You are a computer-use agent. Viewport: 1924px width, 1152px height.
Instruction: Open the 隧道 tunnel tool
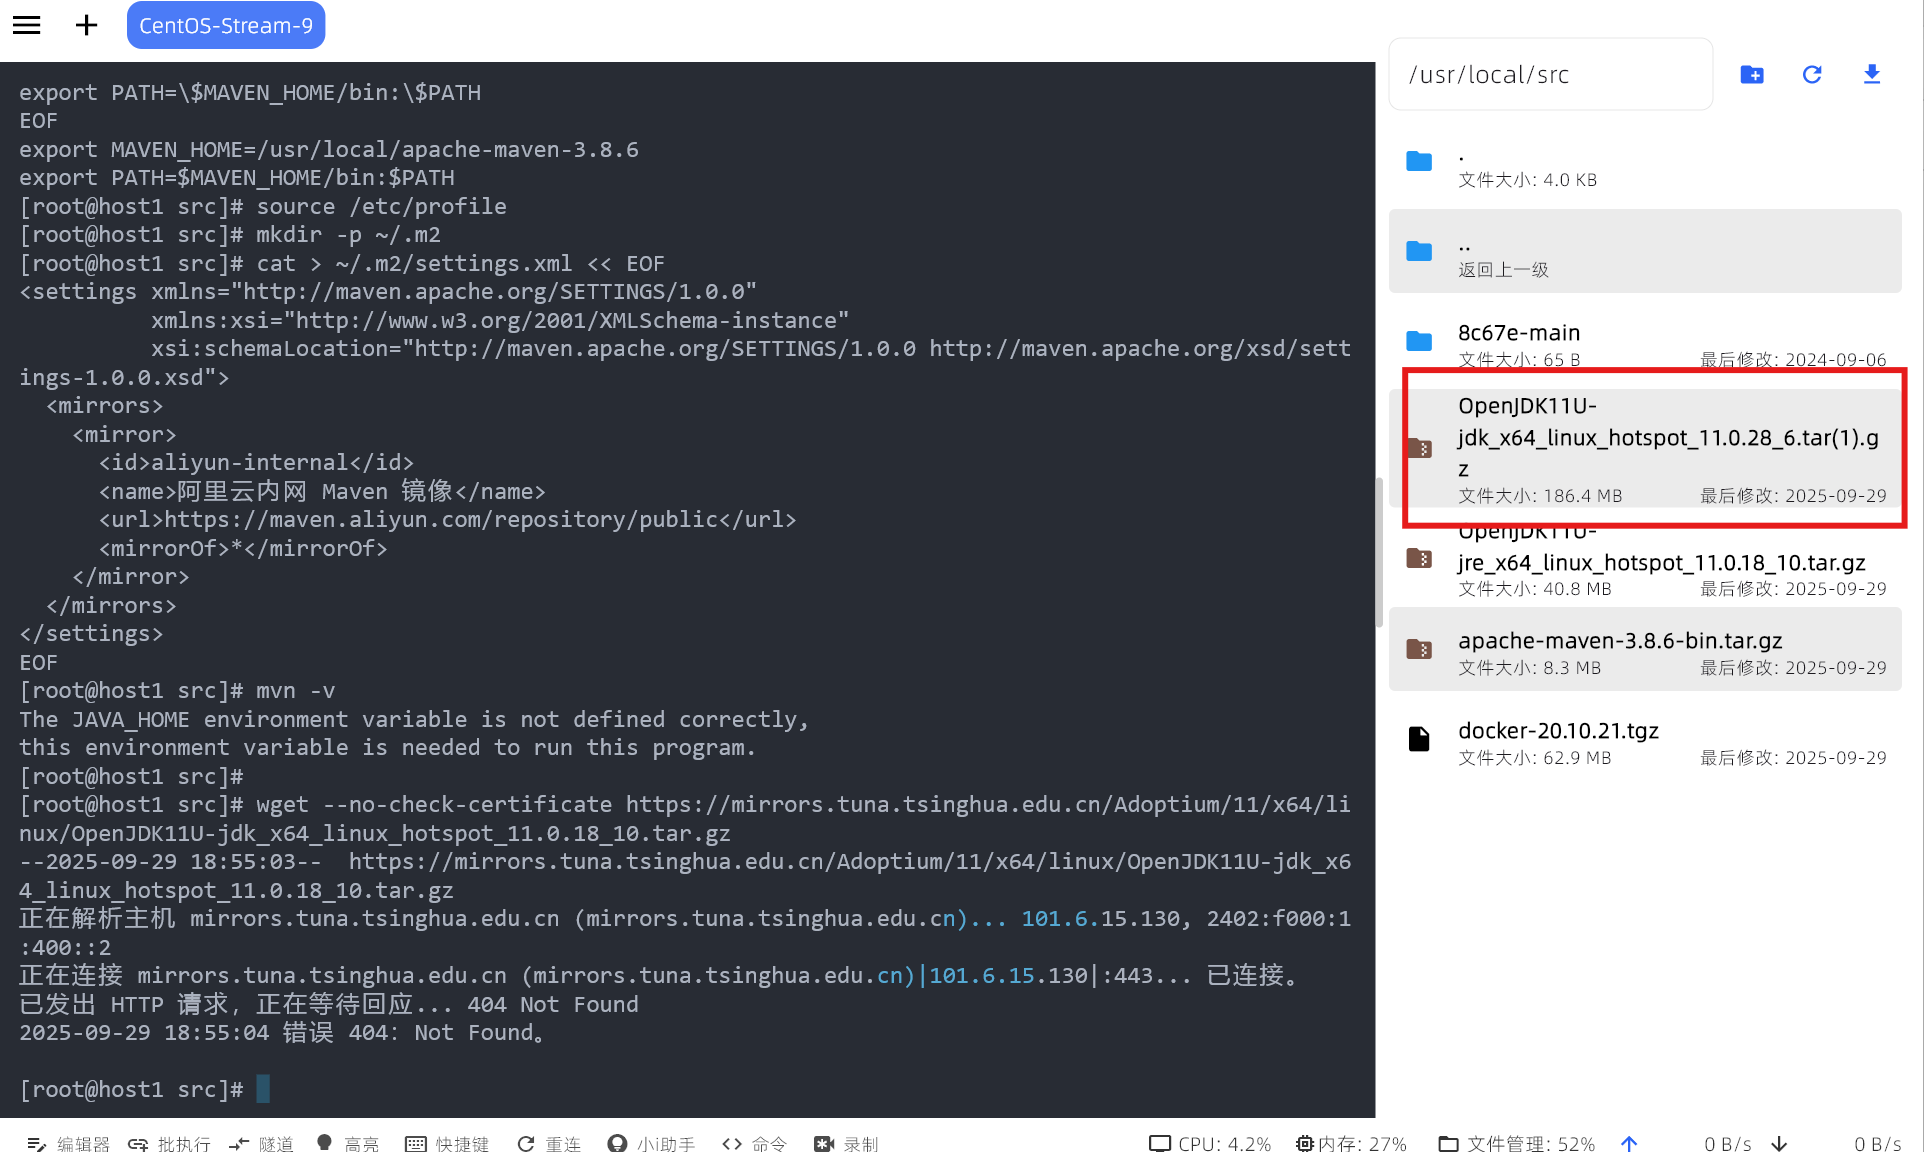(x=261, y=1143)
